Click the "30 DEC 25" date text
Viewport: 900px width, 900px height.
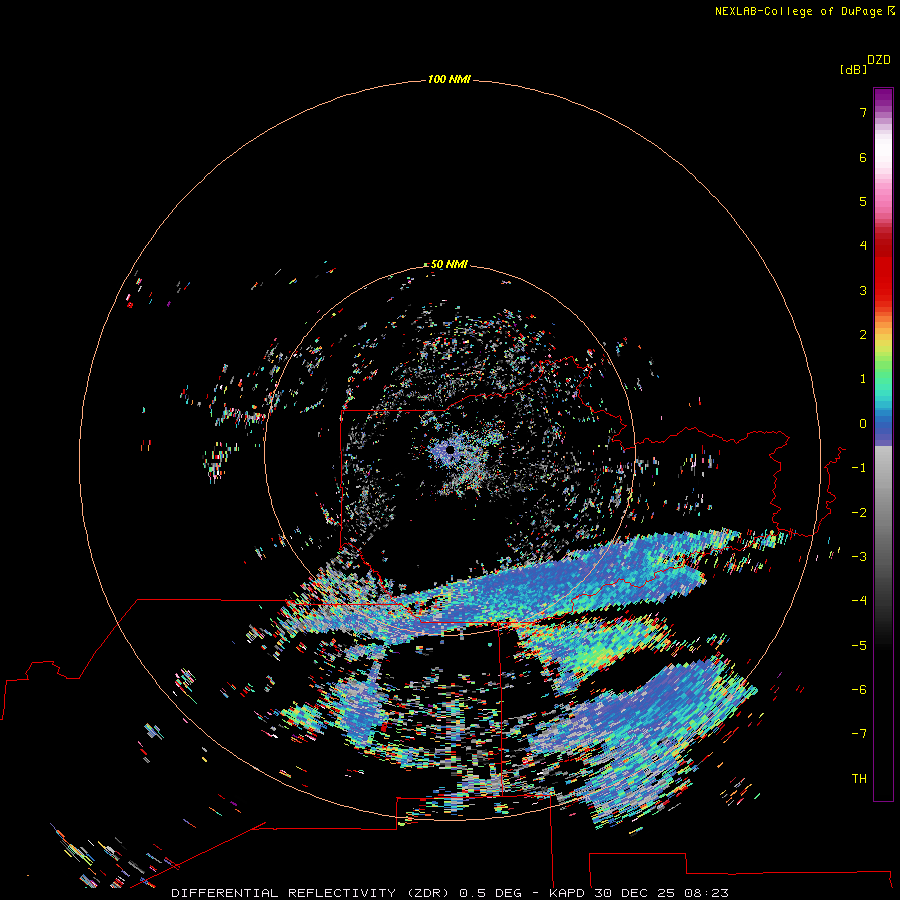[x=634, y=893]
